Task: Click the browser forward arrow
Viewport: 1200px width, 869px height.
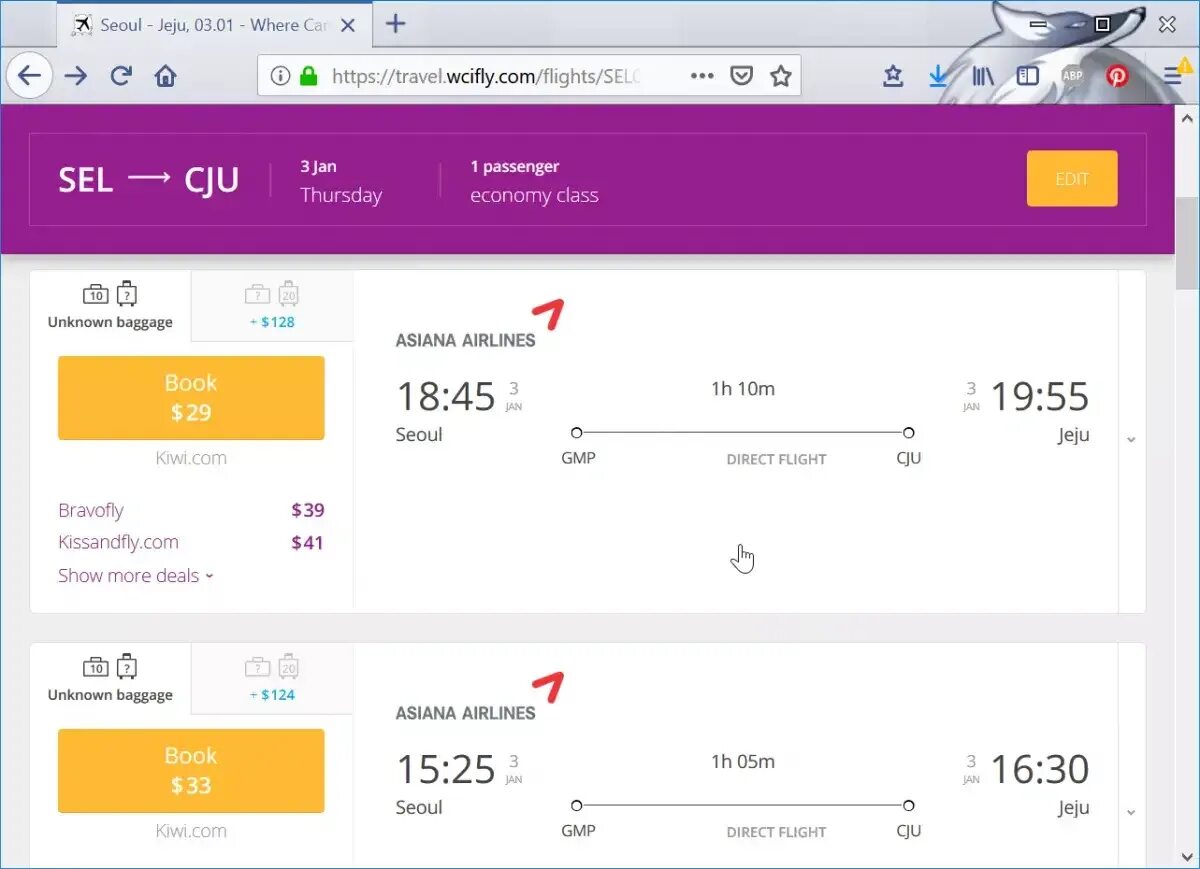Action: point(76,76)
